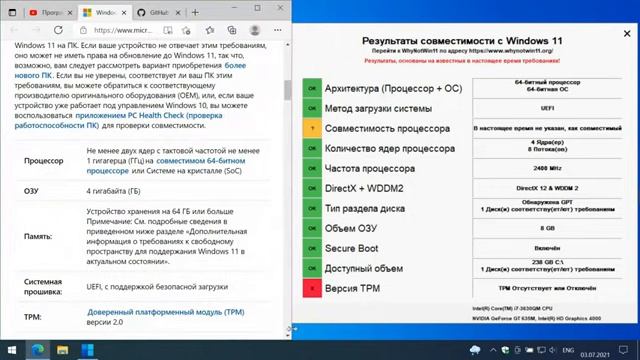
Task: Select the 'TPM Отсутствует или Отключён' result
Action: (x=547, y=288)
